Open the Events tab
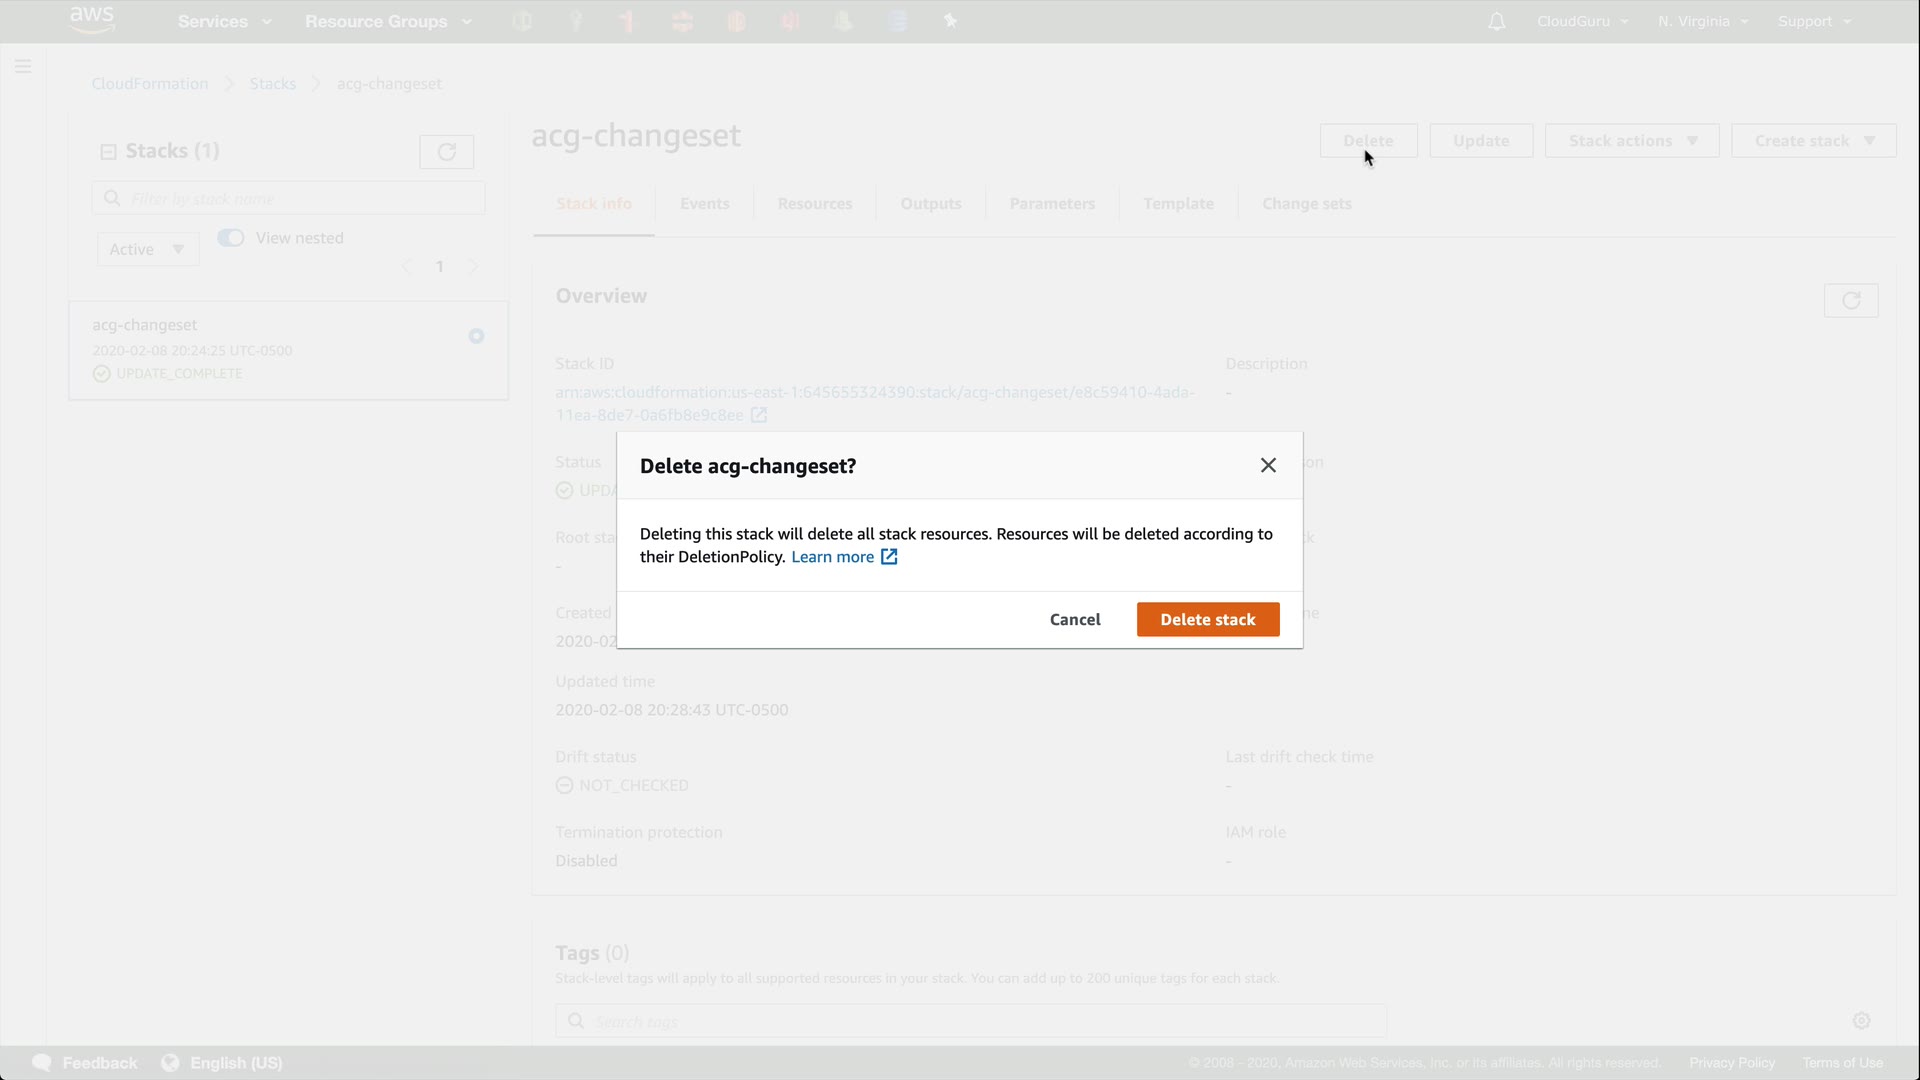This screenshot has height=1080, width=1920. pos(704,204)
